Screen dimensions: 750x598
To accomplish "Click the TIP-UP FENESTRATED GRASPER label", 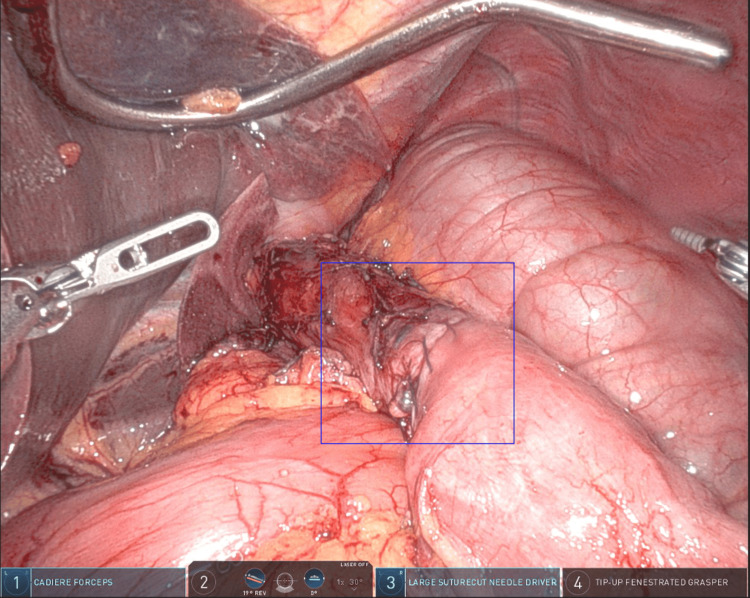I will [662, 582].
